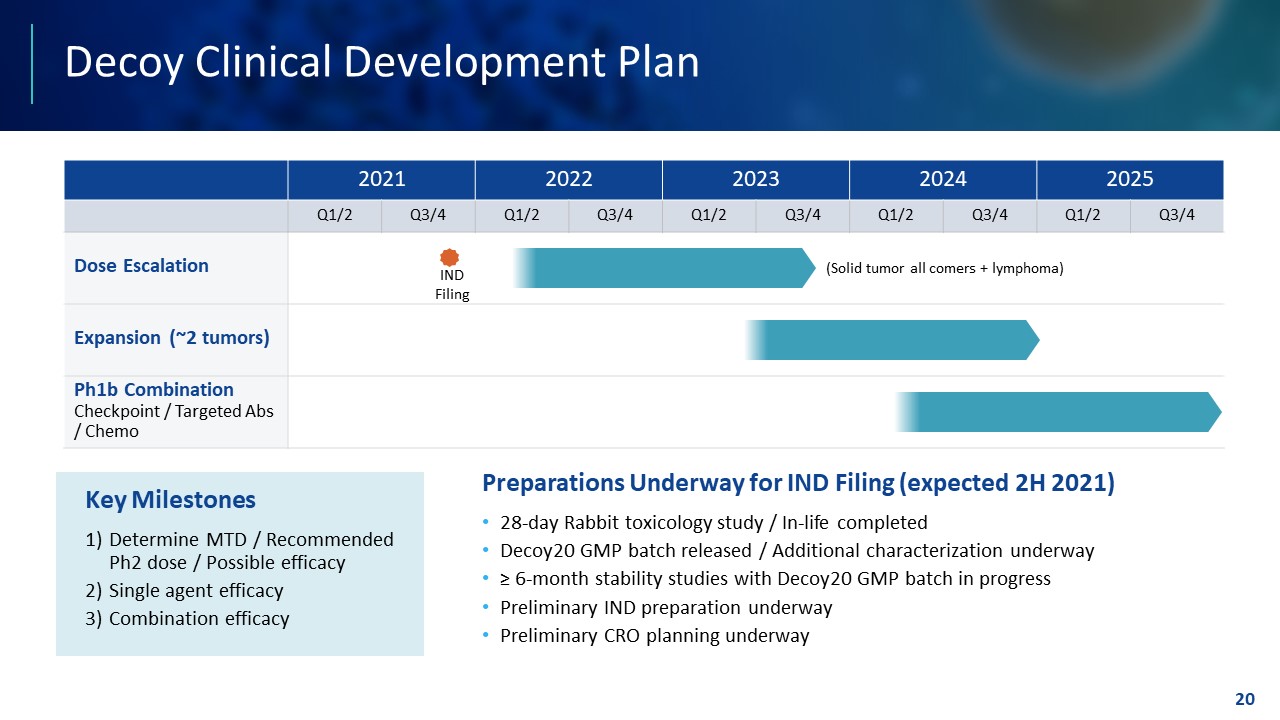This screenshot has width=1280, height=720.
Task: Select the 2024 year header cell
Action: click(x=942, y=179)
